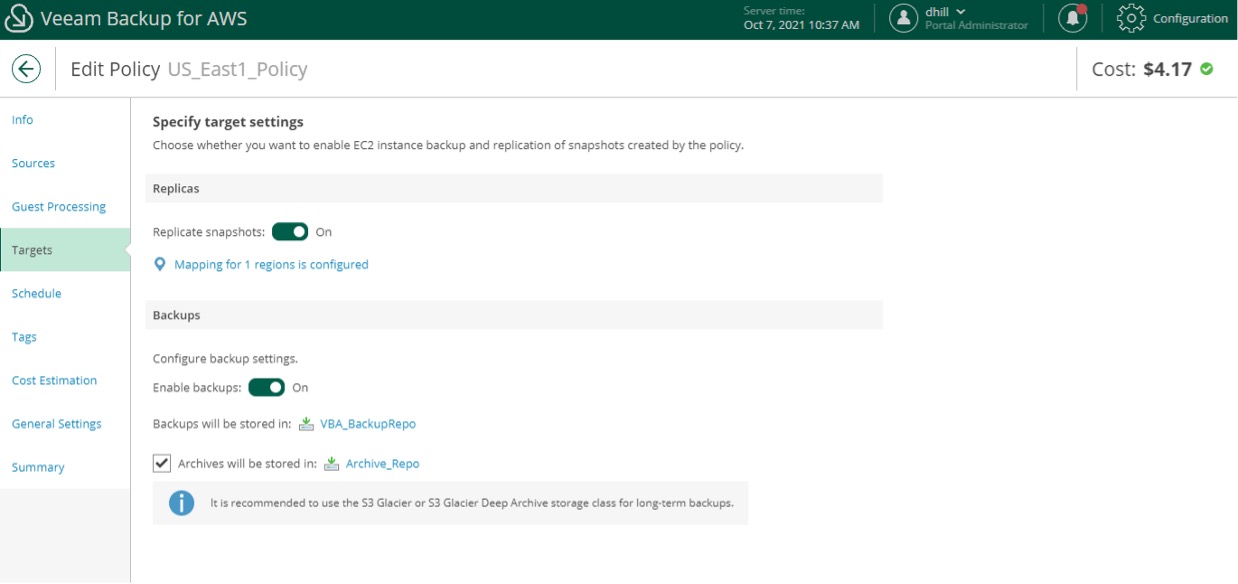Select the Info step
Viewport: 1238px width, 584px height.
click(x=22, y=120)
